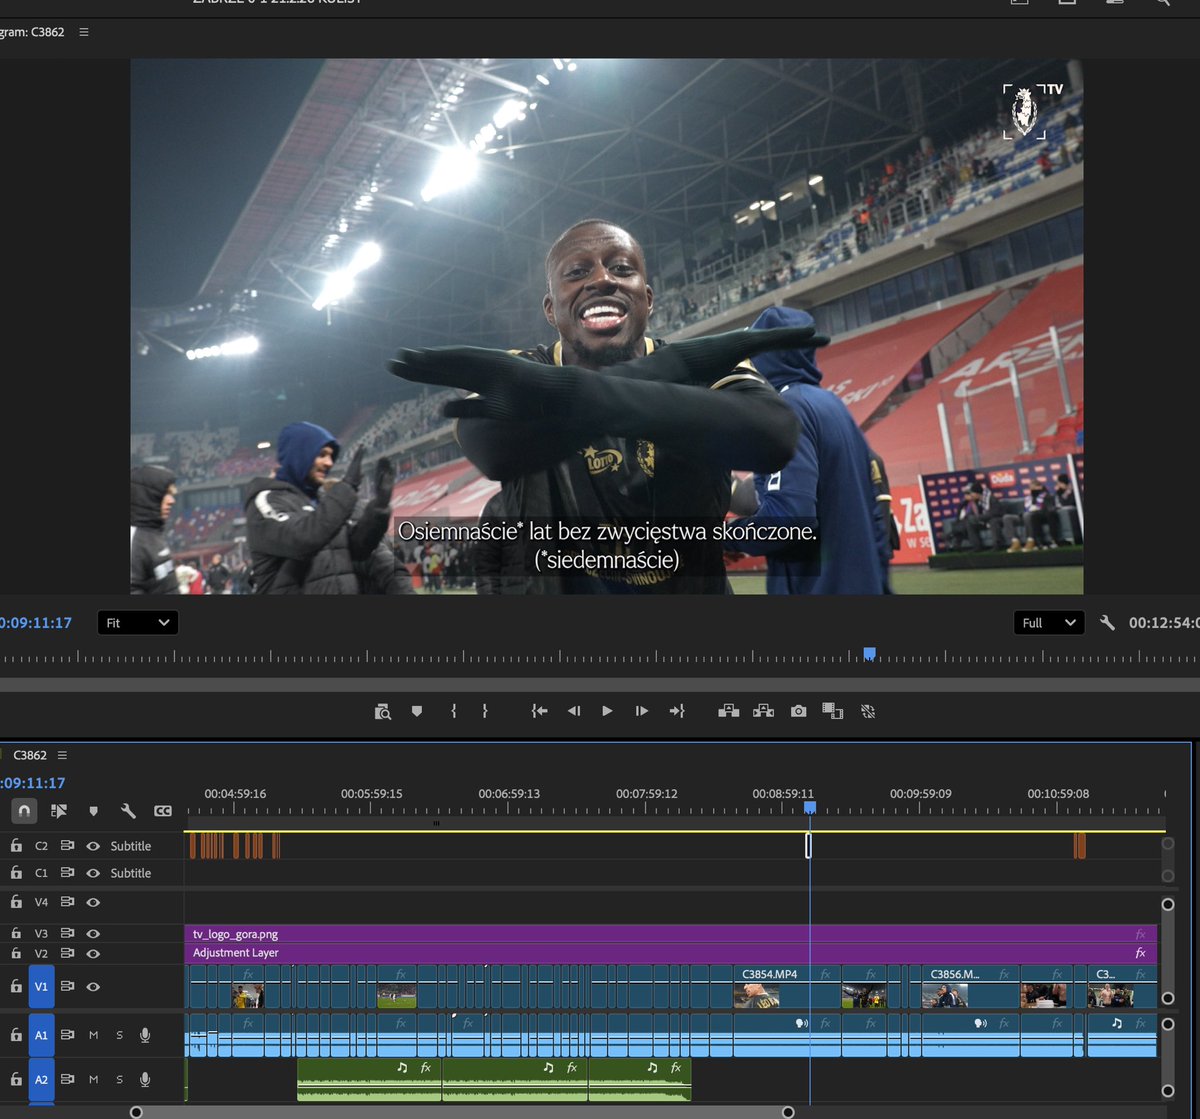
Task: Toggle V3 track output eye
Action: coord(93,934)
